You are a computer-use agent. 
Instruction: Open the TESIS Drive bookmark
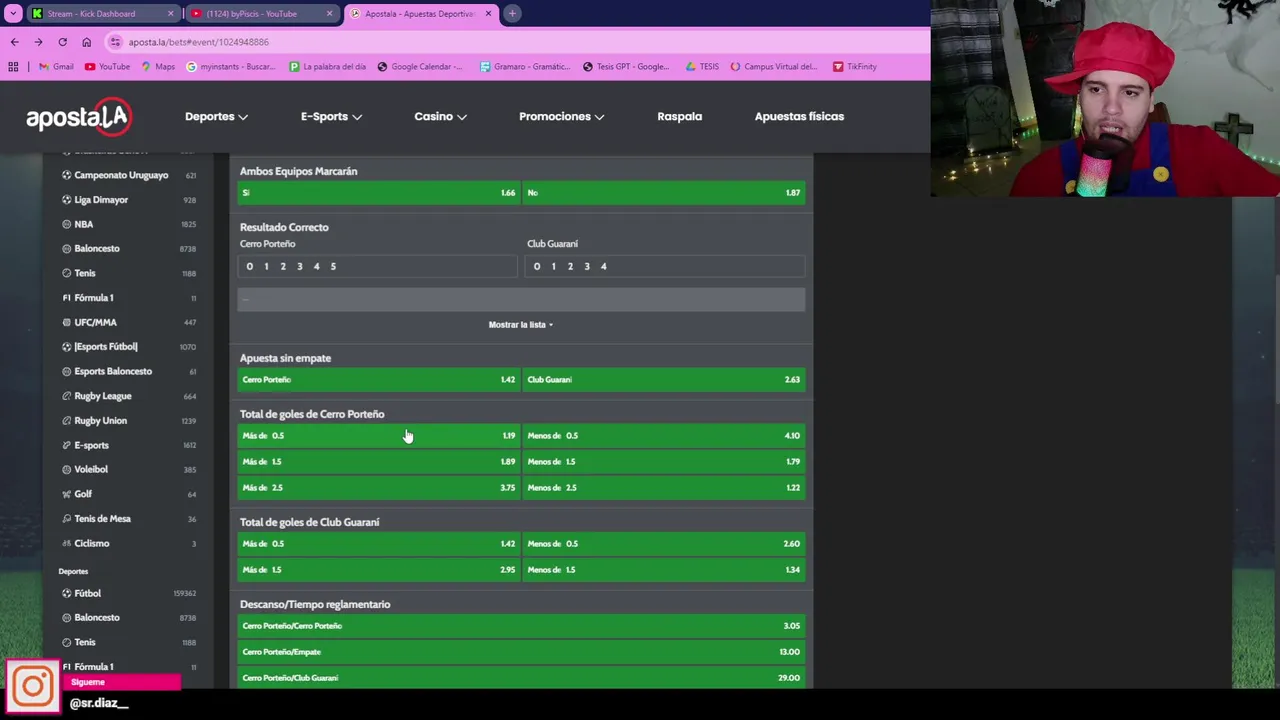click(x=702, y=67)
